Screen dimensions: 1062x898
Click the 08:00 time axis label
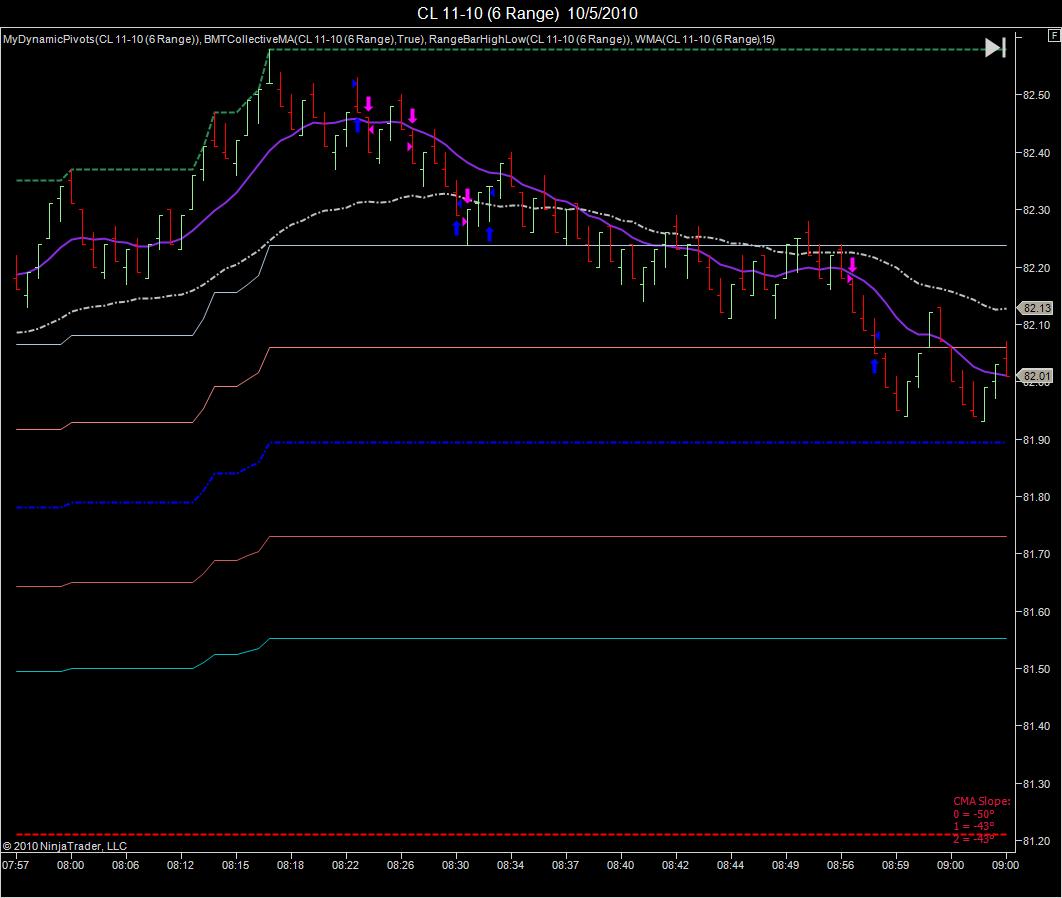(x=70, y=865)
